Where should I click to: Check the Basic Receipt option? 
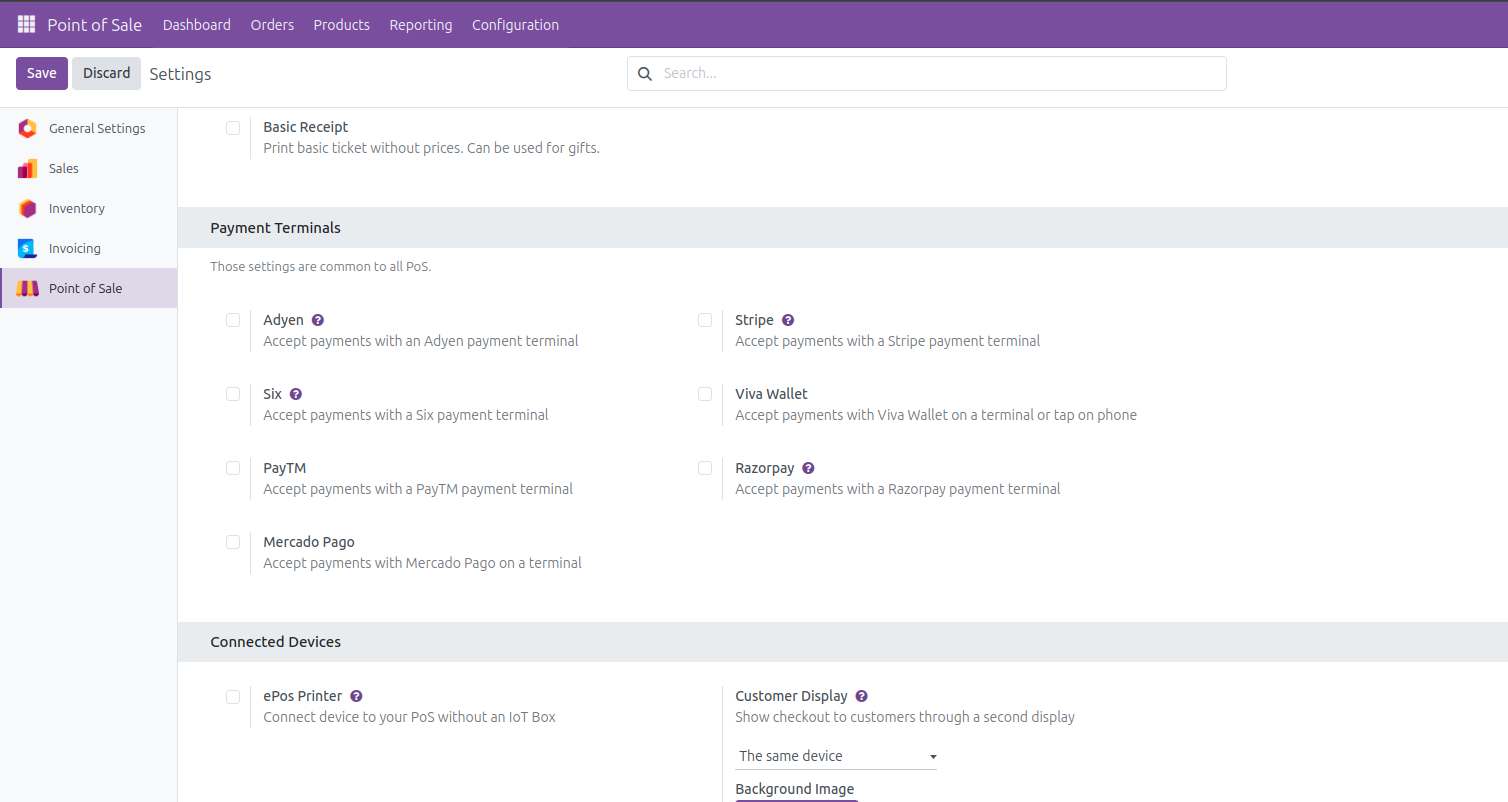233,127
